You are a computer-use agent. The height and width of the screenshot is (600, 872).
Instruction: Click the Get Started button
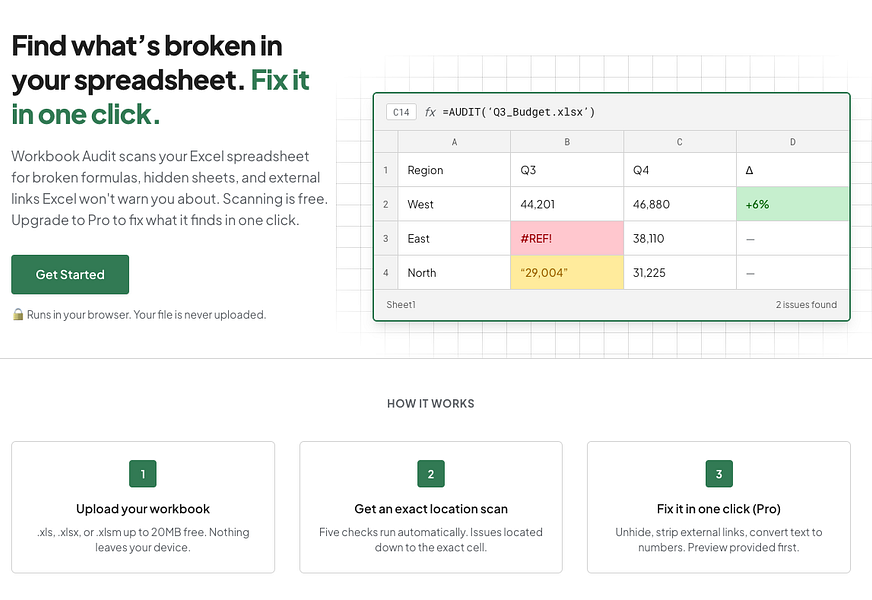(x=70, y=274)
